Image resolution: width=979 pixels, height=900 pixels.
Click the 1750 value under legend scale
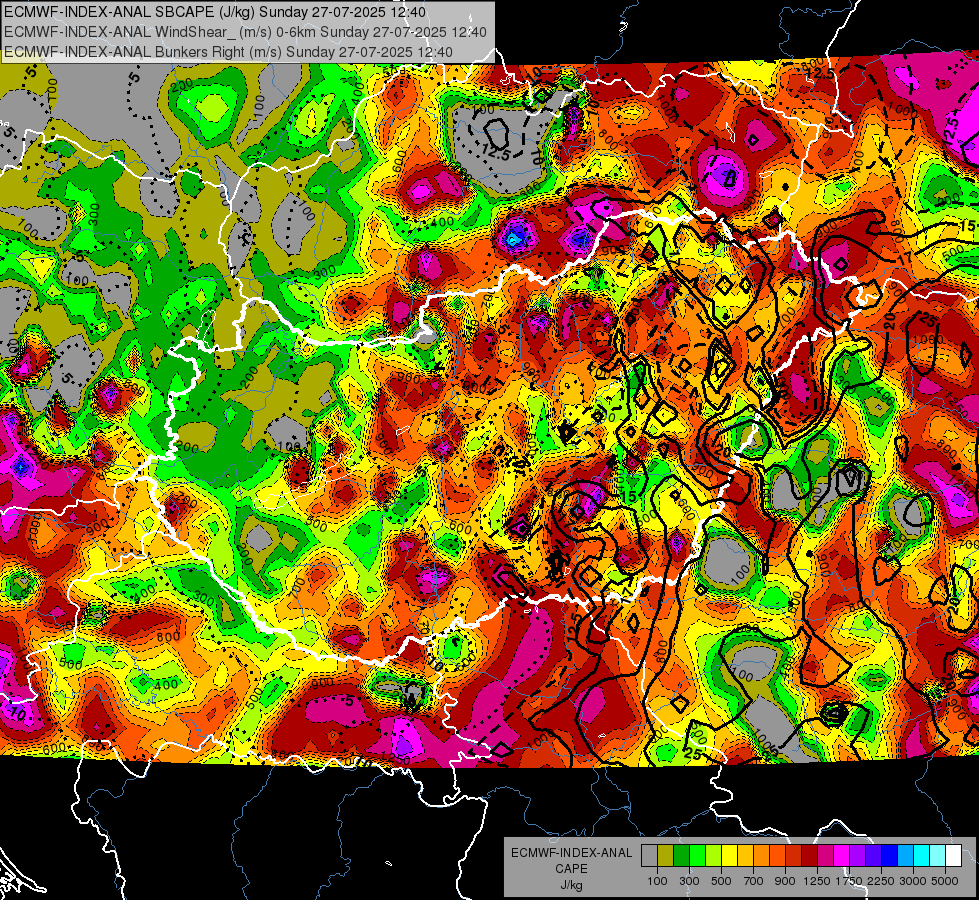pyautogui.click(x=849, y=881)
